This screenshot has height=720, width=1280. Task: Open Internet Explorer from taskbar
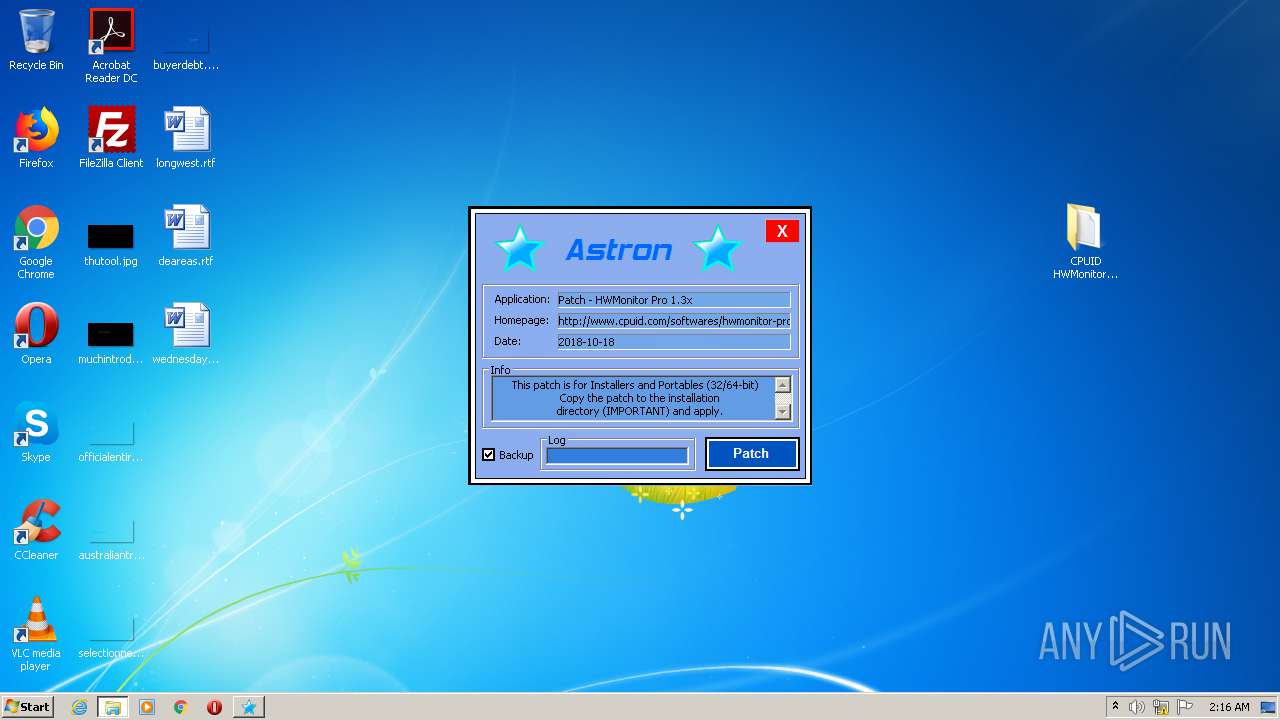point(79,707)
